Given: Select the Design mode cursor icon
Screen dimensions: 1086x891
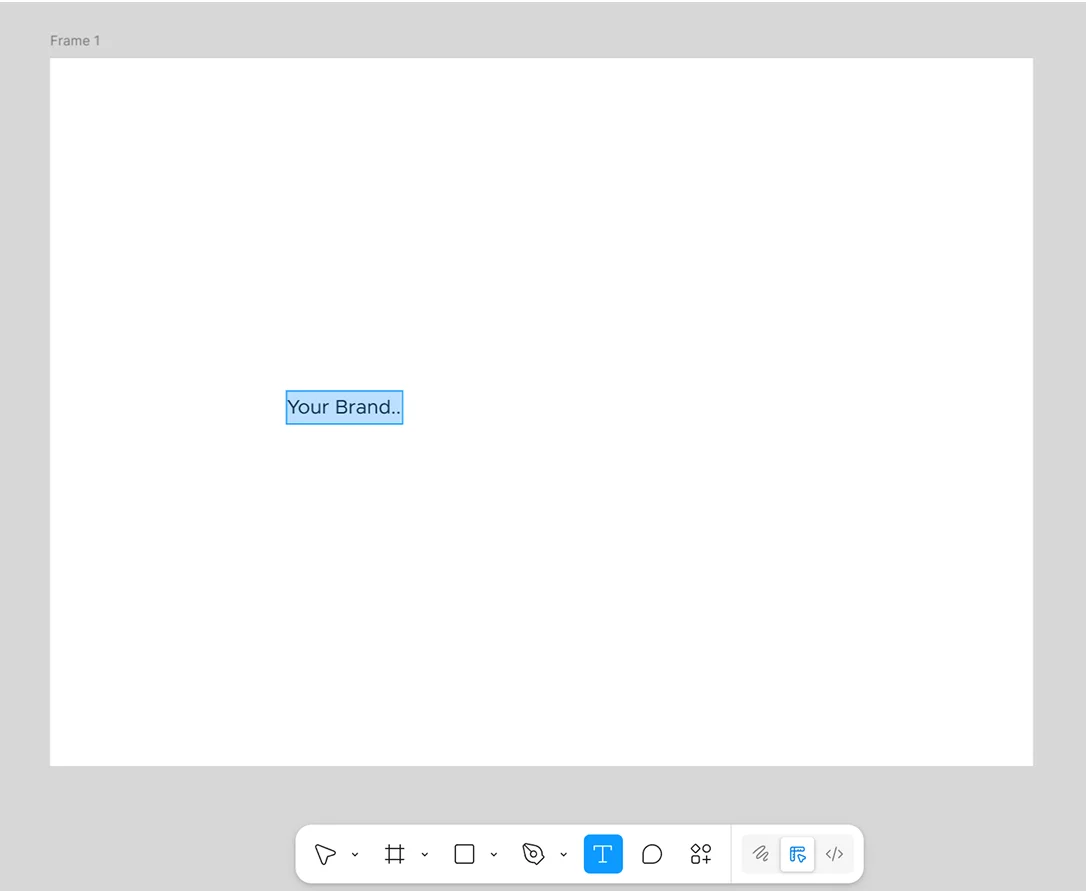Looking at the screenshot, I should (x=798, y=854).
